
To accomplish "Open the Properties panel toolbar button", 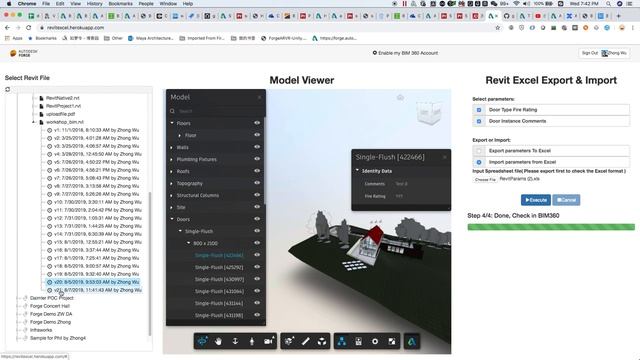I will pos(358,341).
